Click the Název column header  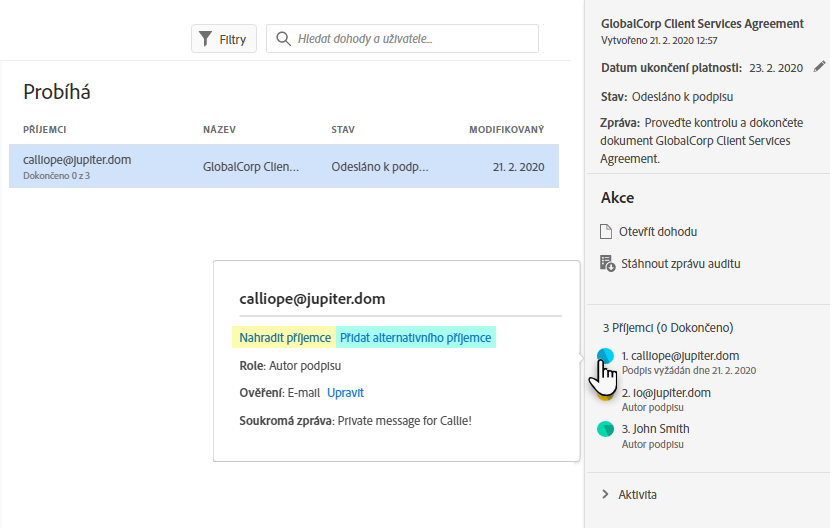pos(219,129)
